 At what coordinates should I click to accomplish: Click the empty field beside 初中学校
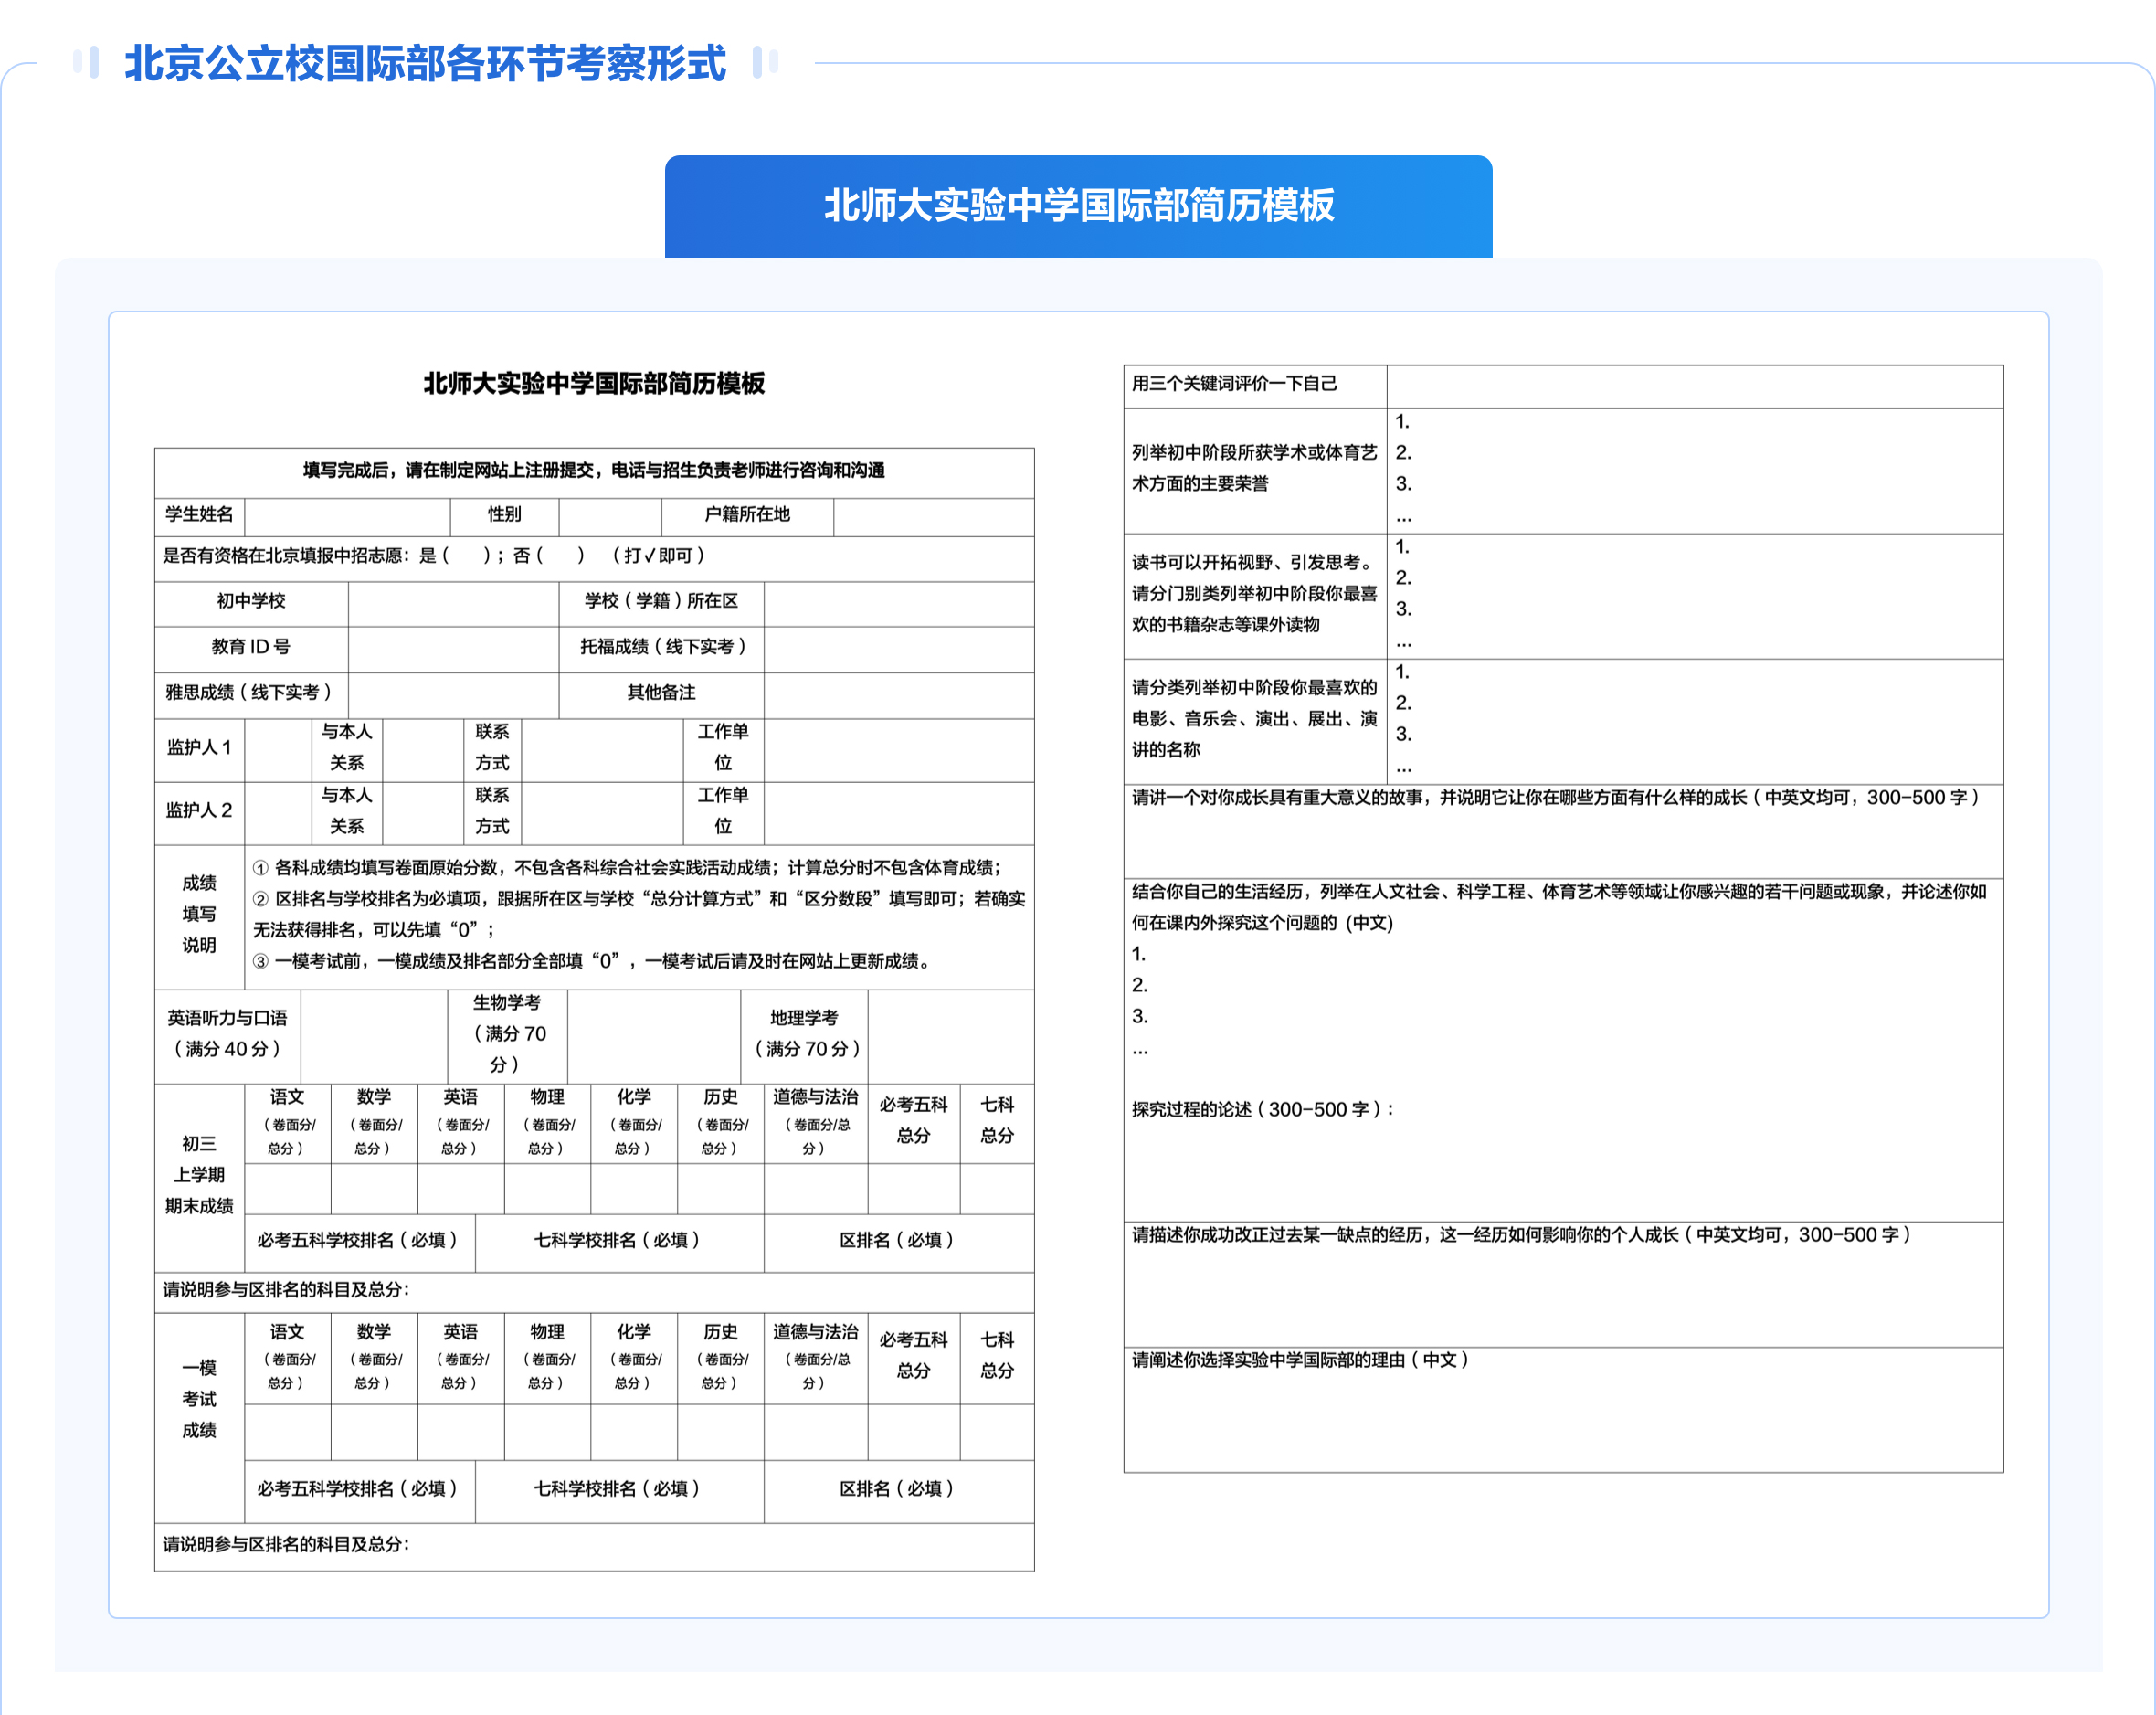coord(453,604)
